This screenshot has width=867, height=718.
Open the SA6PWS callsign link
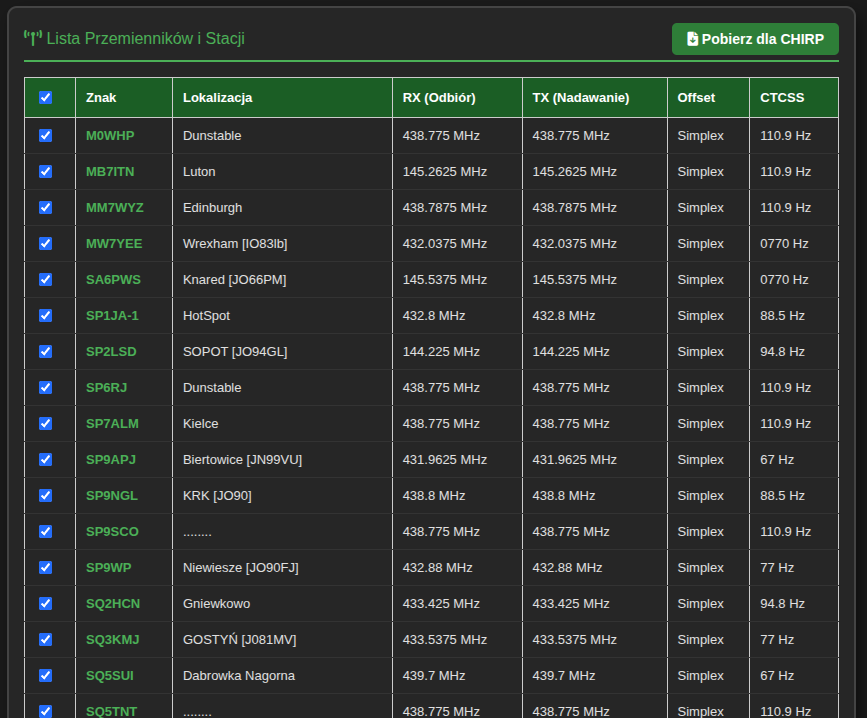[x=113, y=279]
